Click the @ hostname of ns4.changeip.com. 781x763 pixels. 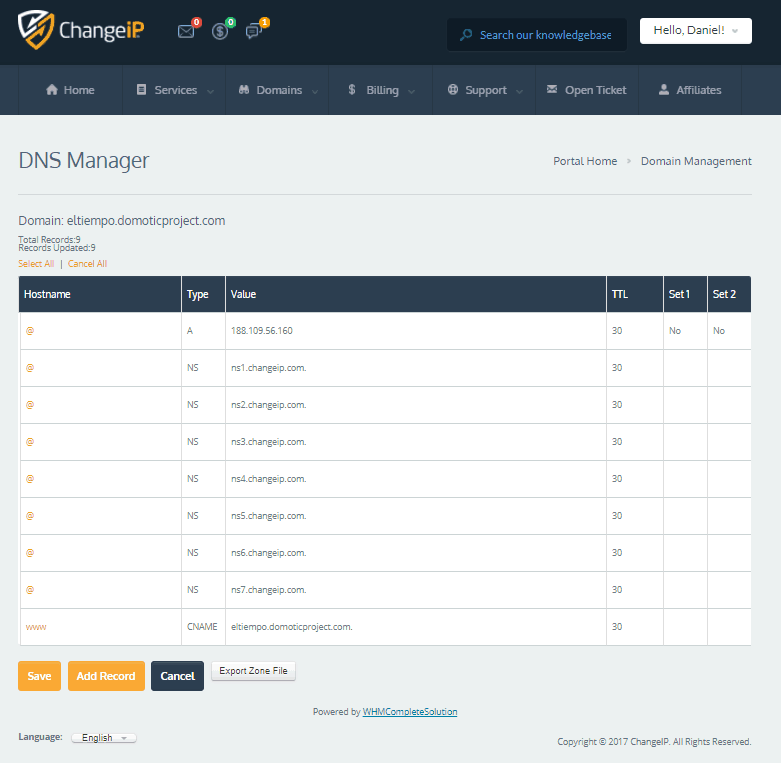coord(30,479)
